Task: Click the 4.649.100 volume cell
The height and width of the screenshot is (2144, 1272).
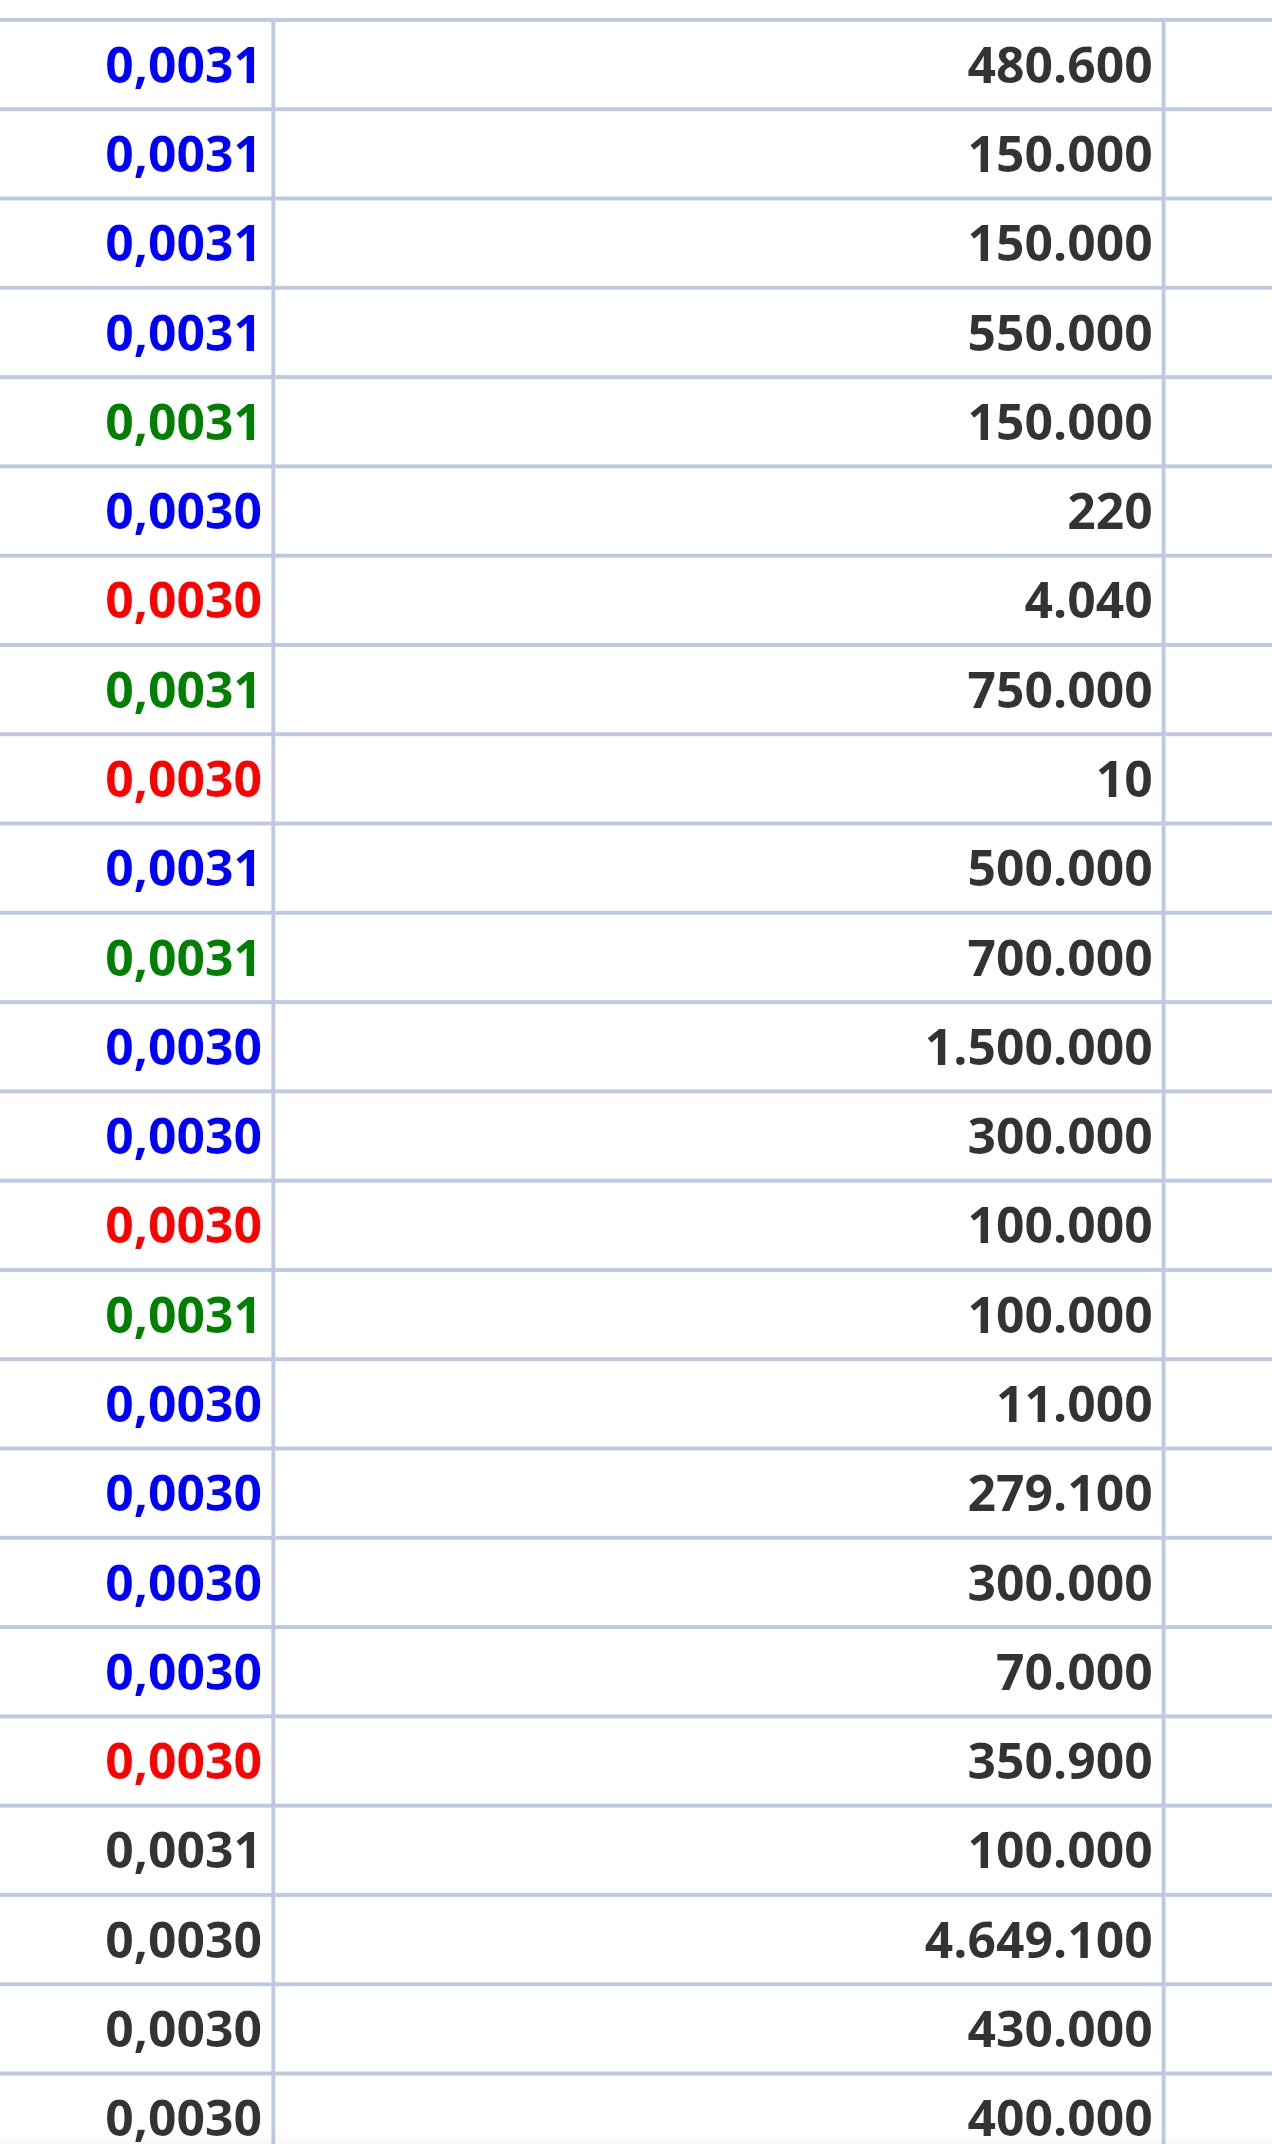Action: [x=718, y=1940]
